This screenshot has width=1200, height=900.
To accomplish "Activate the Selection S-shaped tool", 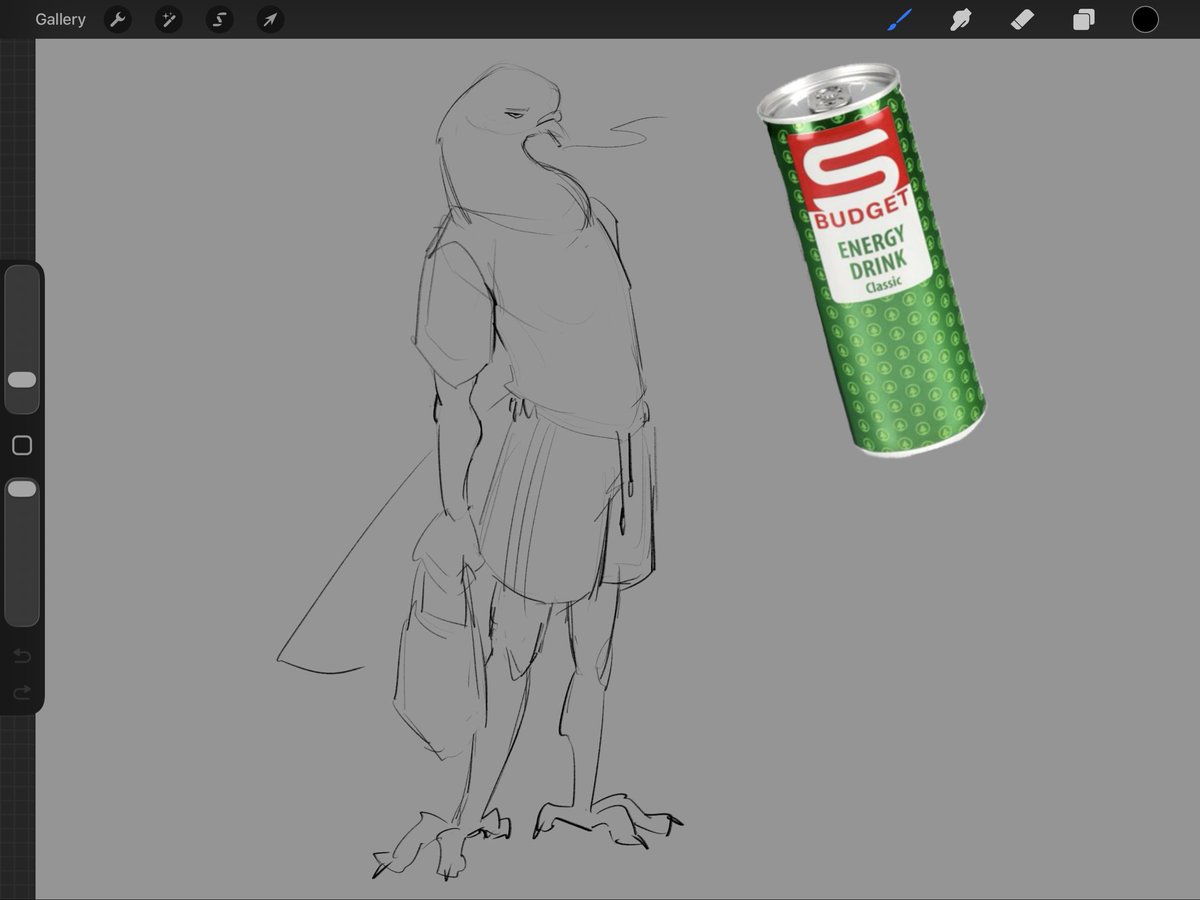I will point(219,19).
